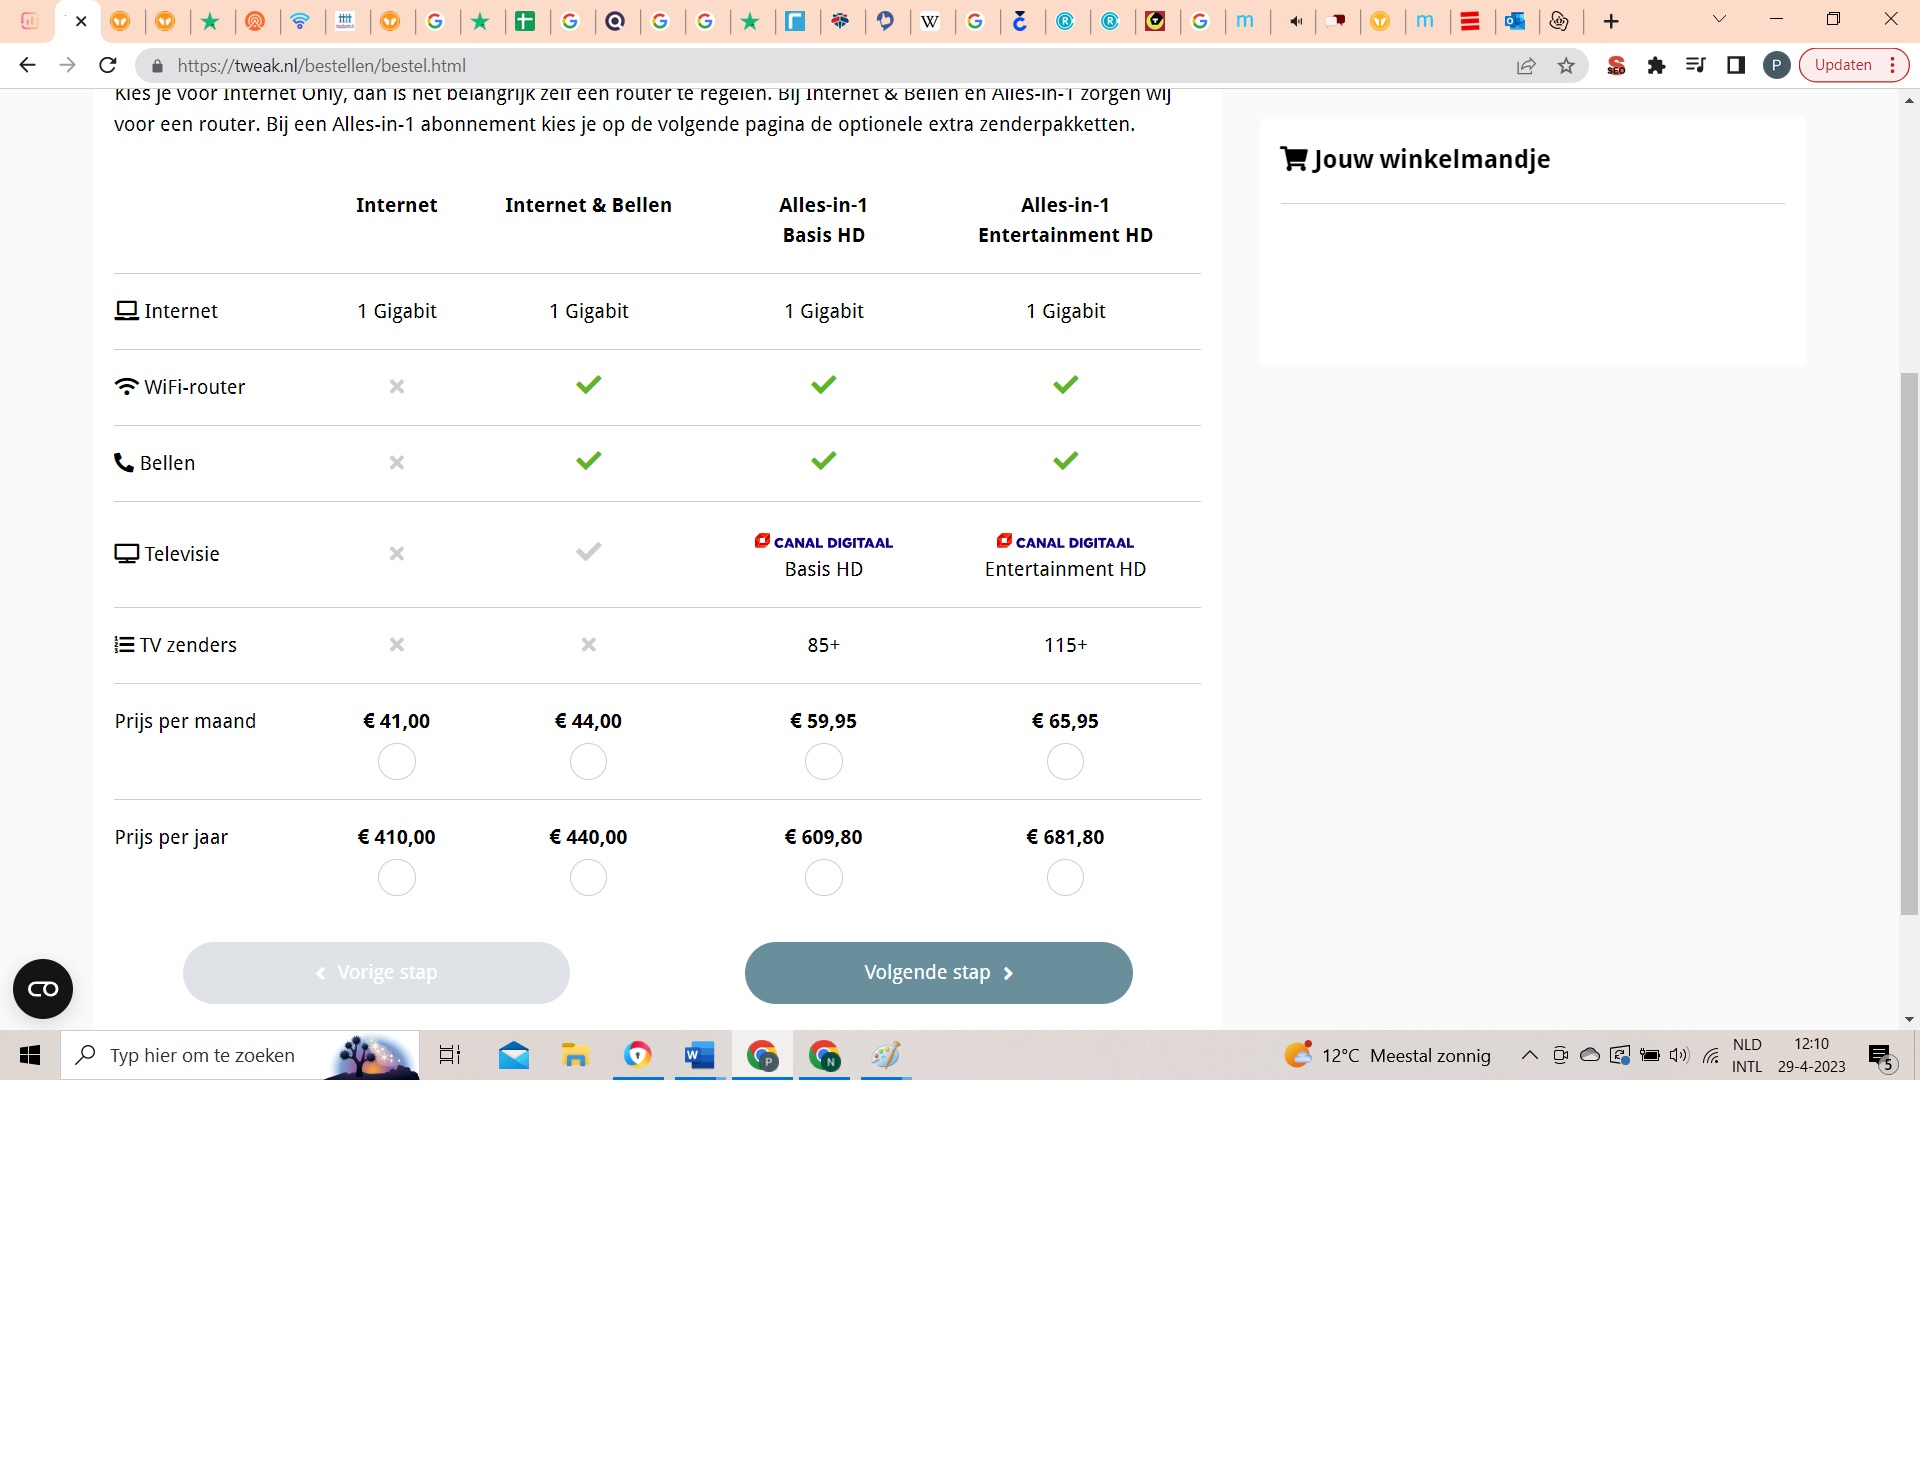
Task: Click the taskbar search box
Action: click(240, 1055)
